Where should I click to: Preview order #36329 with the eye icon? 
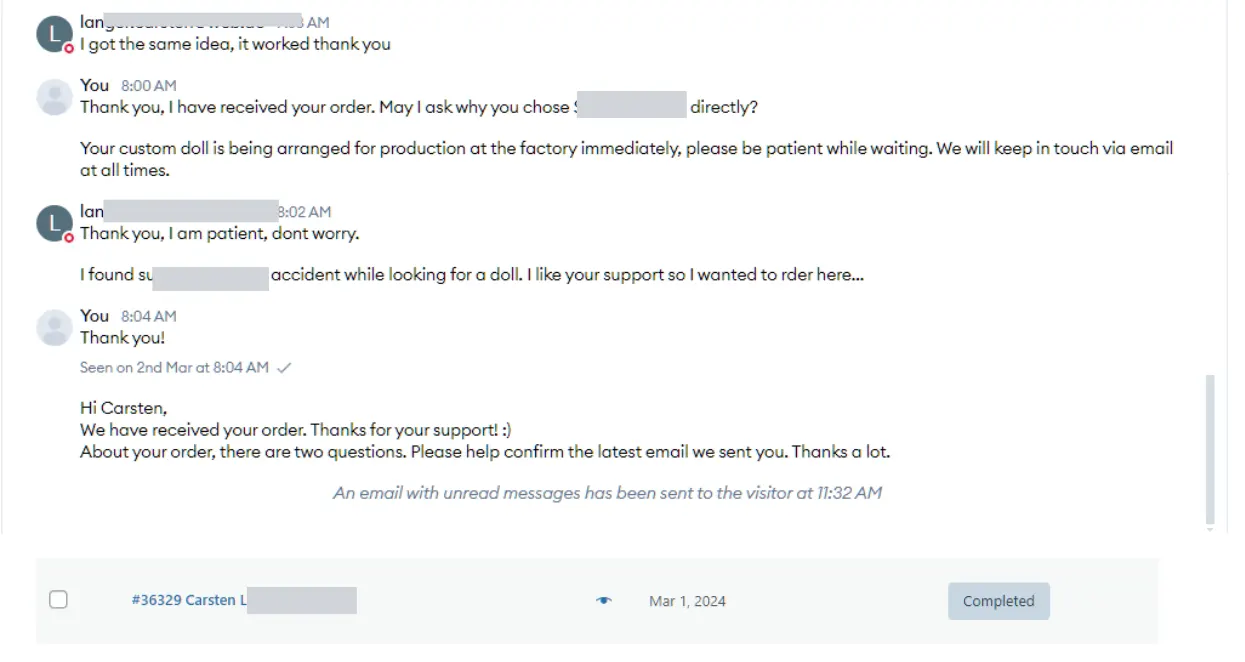click(603, 601)
